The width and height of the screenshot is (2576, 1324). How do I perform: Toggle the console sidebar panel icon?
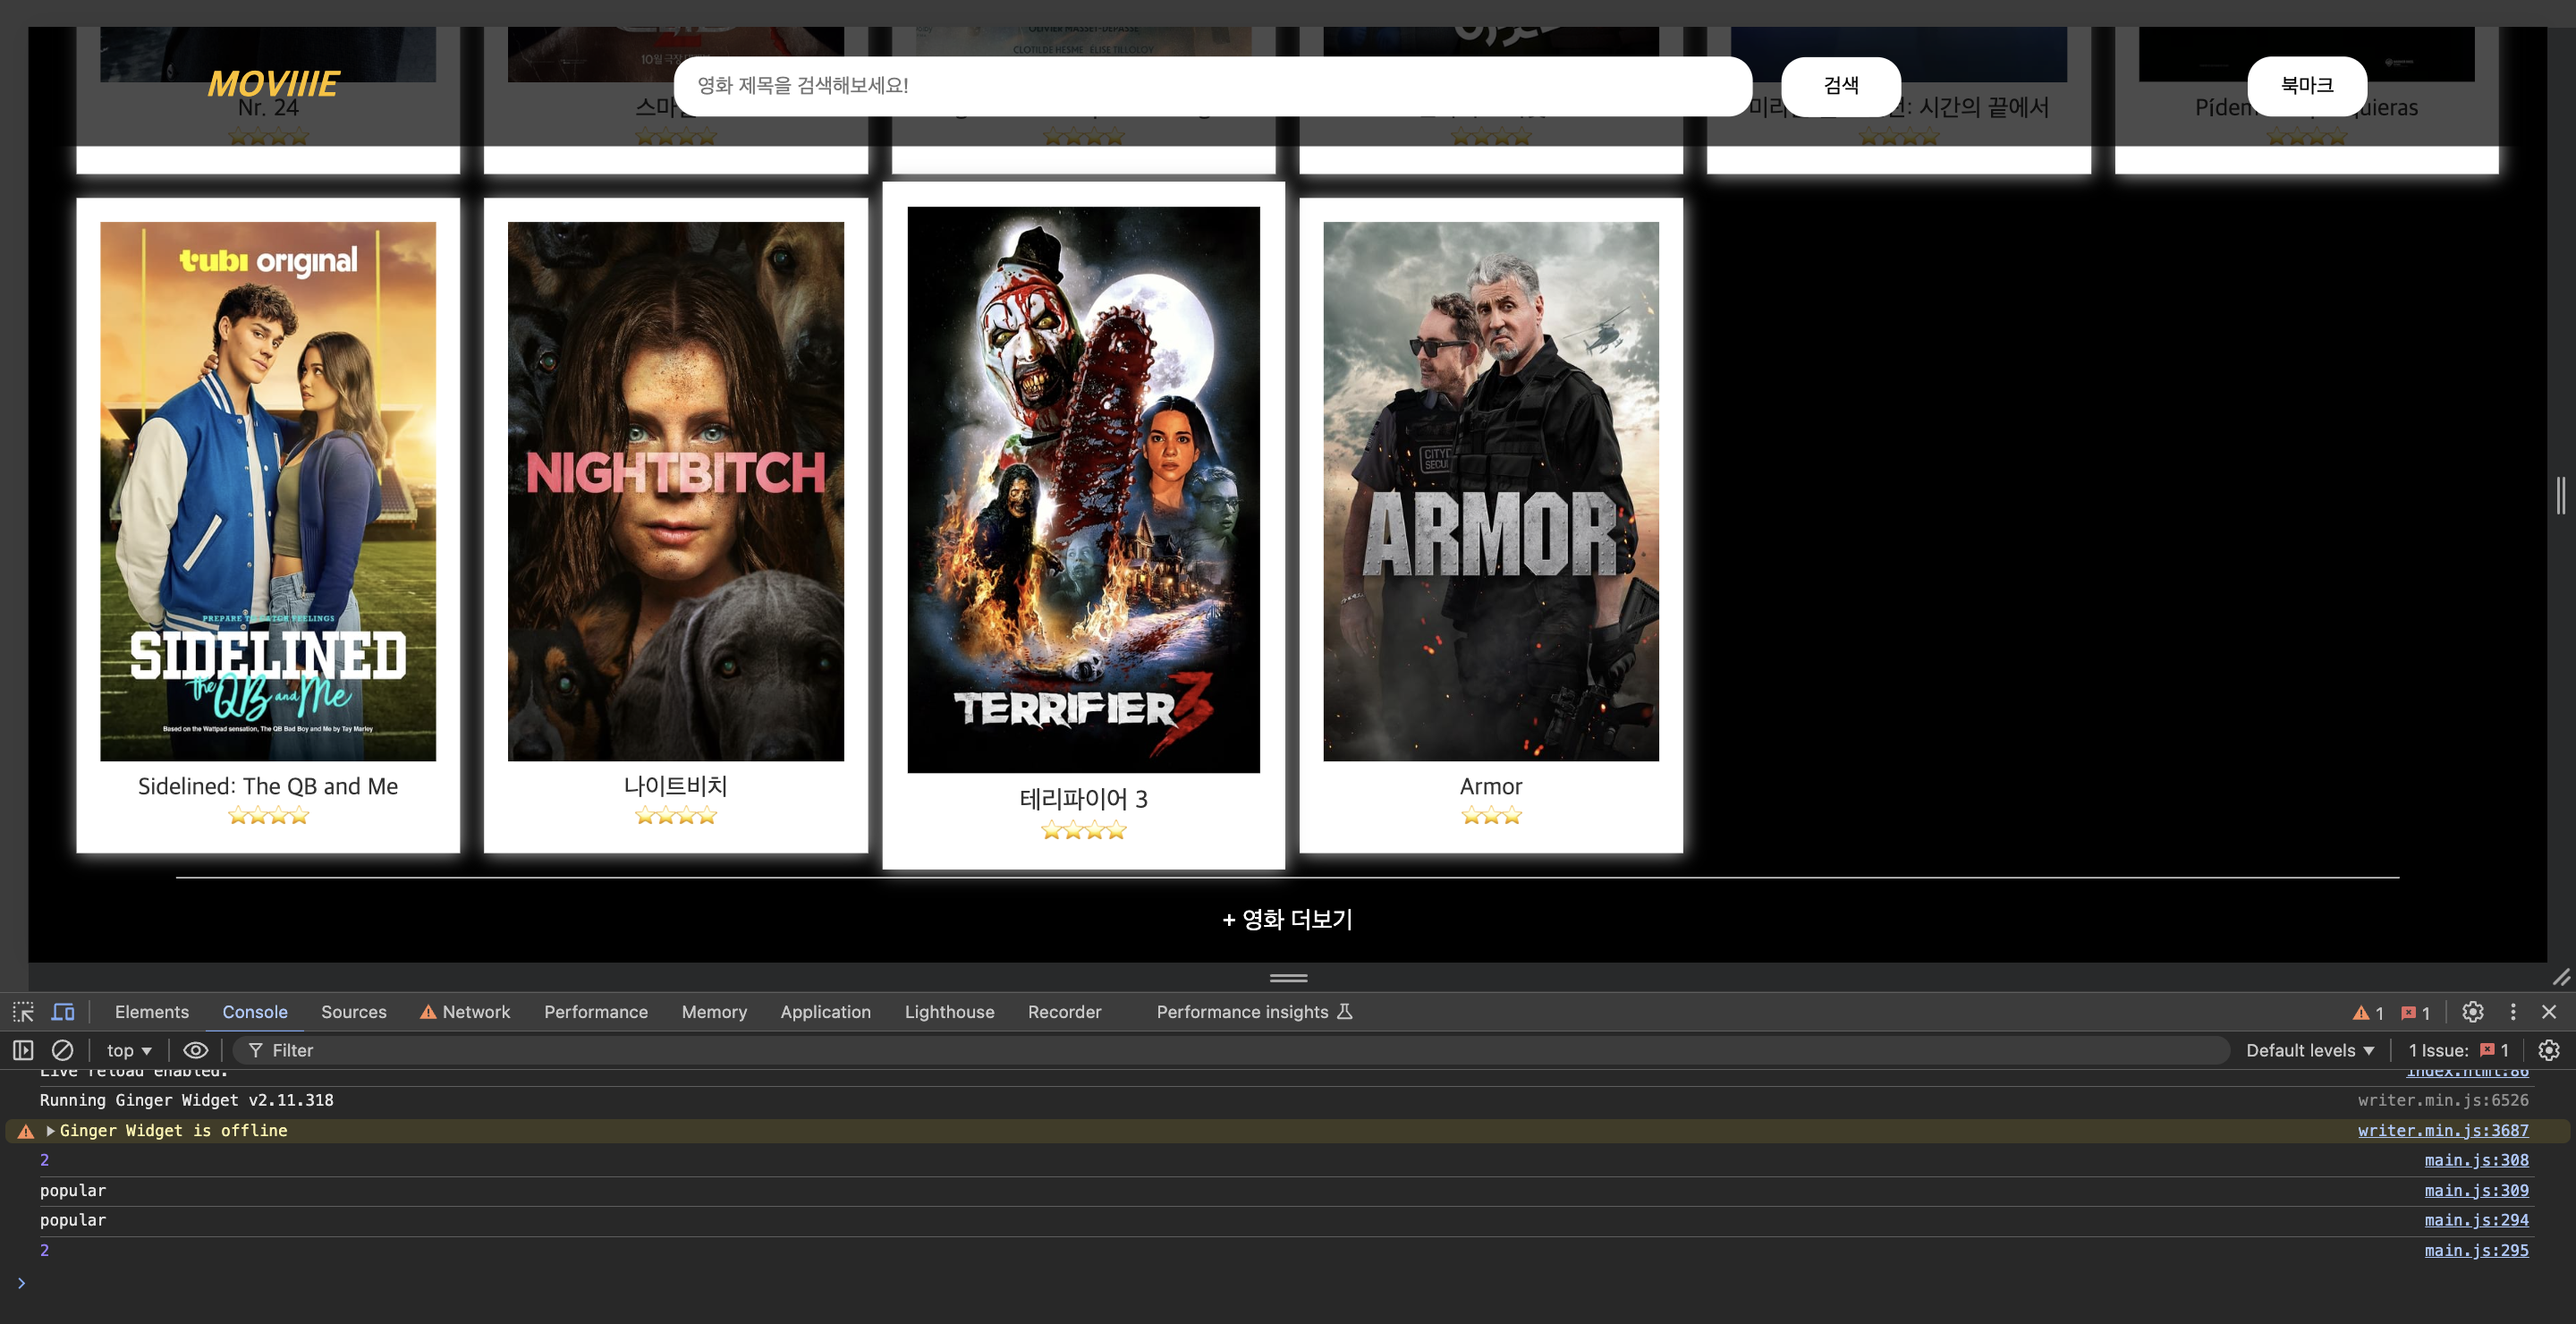pos(23,1050)
